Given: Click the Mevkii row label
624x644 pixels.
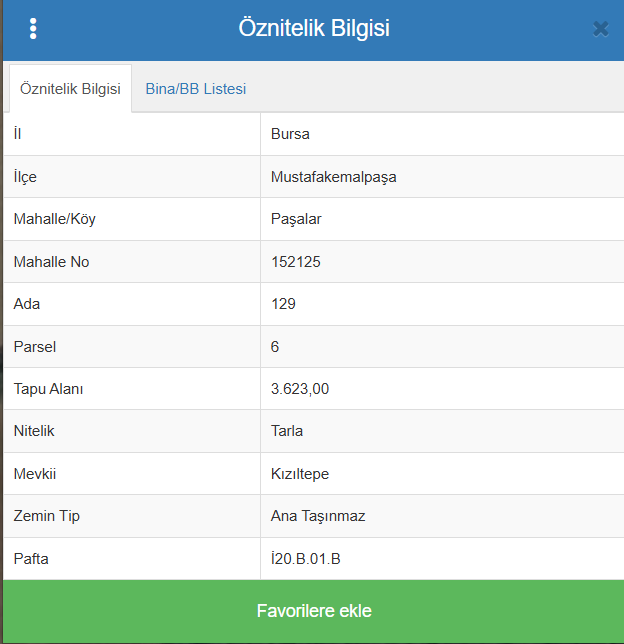Looking at the screenshot, I should click(x=35, y=474).
